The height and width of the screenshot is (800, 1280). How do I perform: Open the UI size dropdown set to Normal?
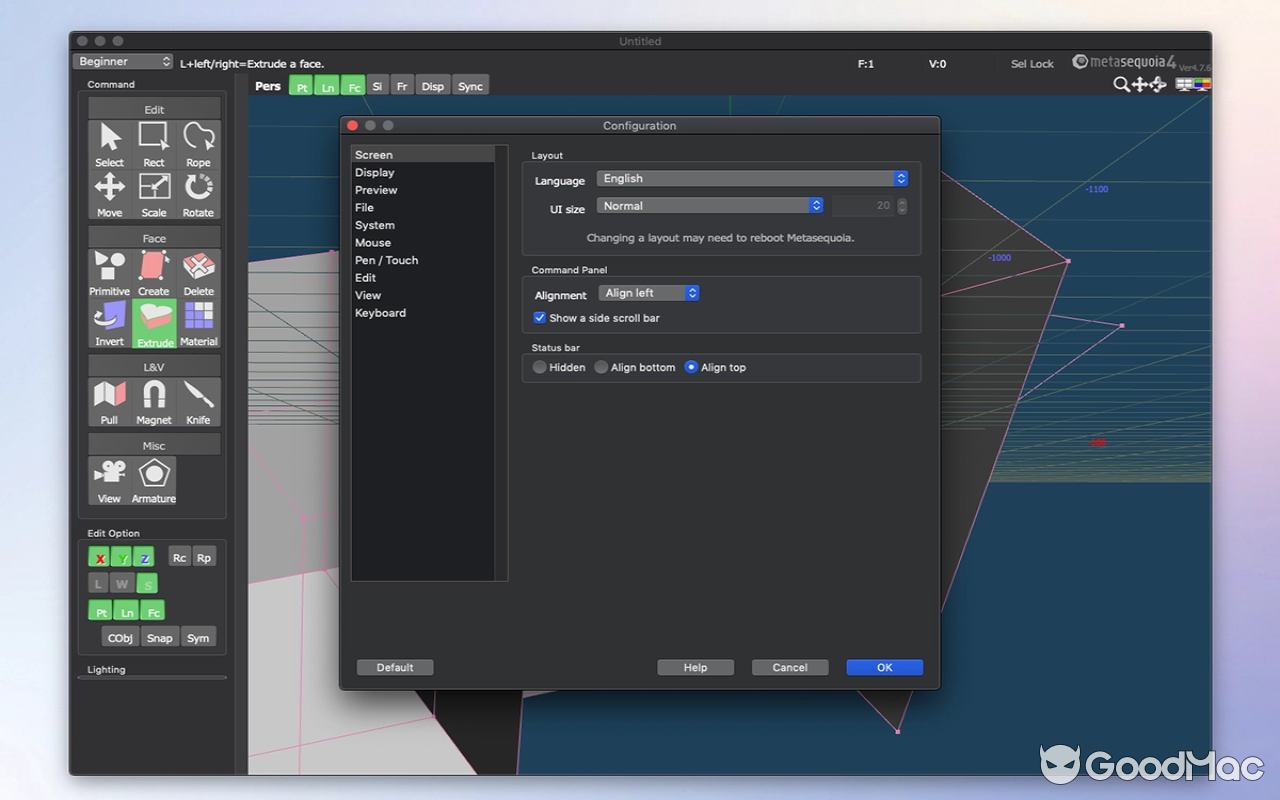710,205
